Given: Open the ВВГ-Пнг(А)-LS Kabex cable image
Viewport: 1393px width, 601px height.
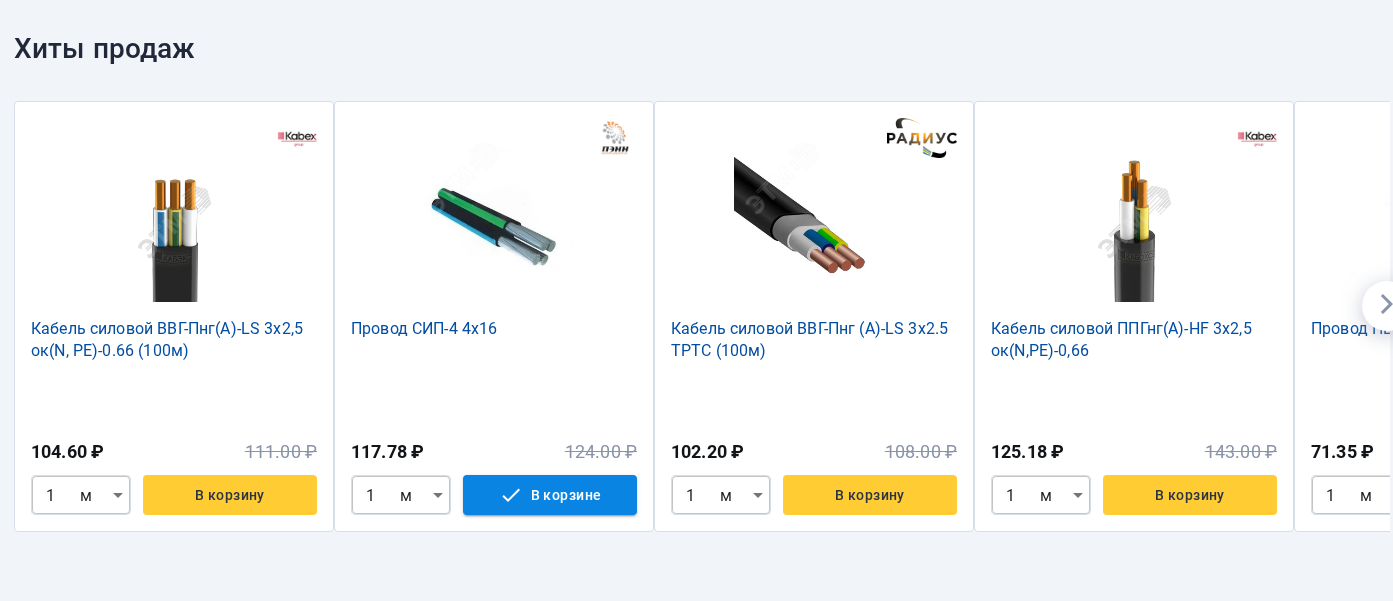Looking at the screenshot, I should 174,239.
